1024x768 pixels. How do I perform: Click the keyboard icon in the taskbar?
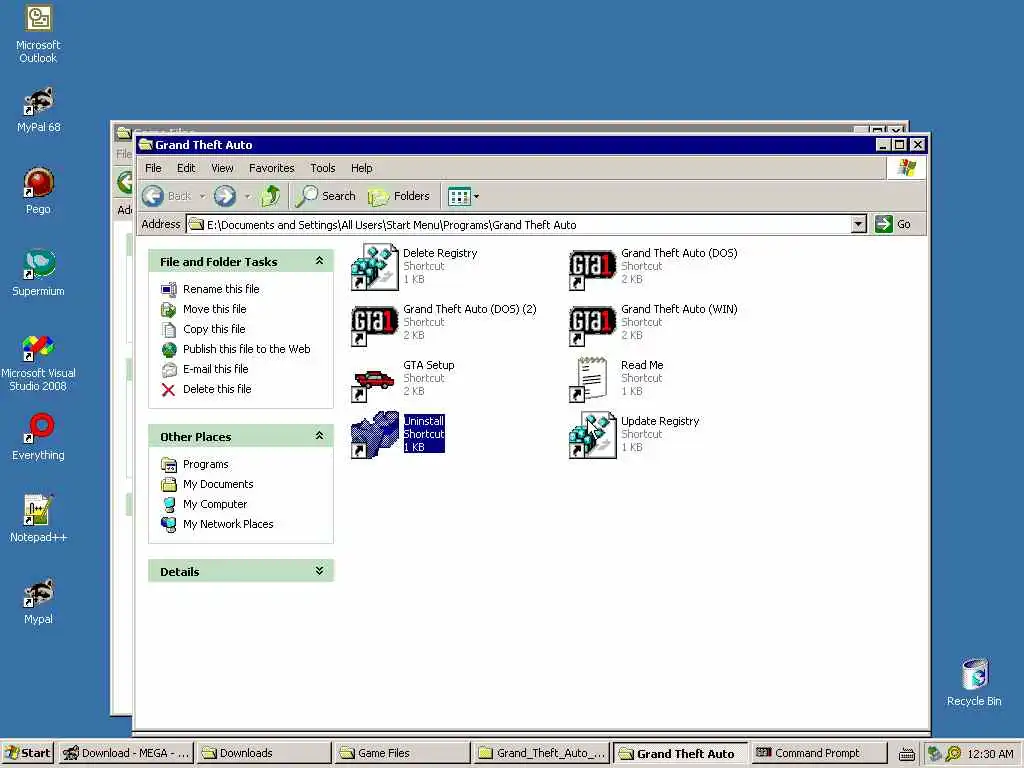(906, 754)
